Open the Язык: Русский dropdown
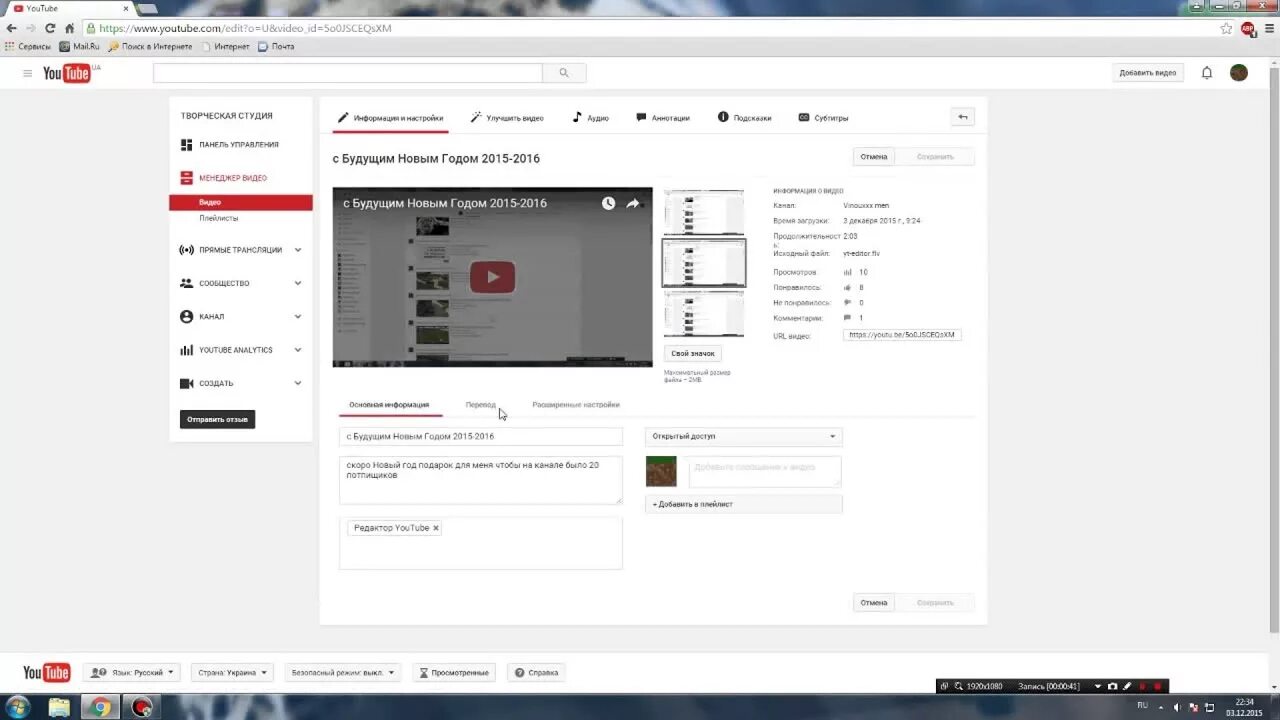This screenshot has height=720, width=1280. pyautogui.click(x=131, y=673)
